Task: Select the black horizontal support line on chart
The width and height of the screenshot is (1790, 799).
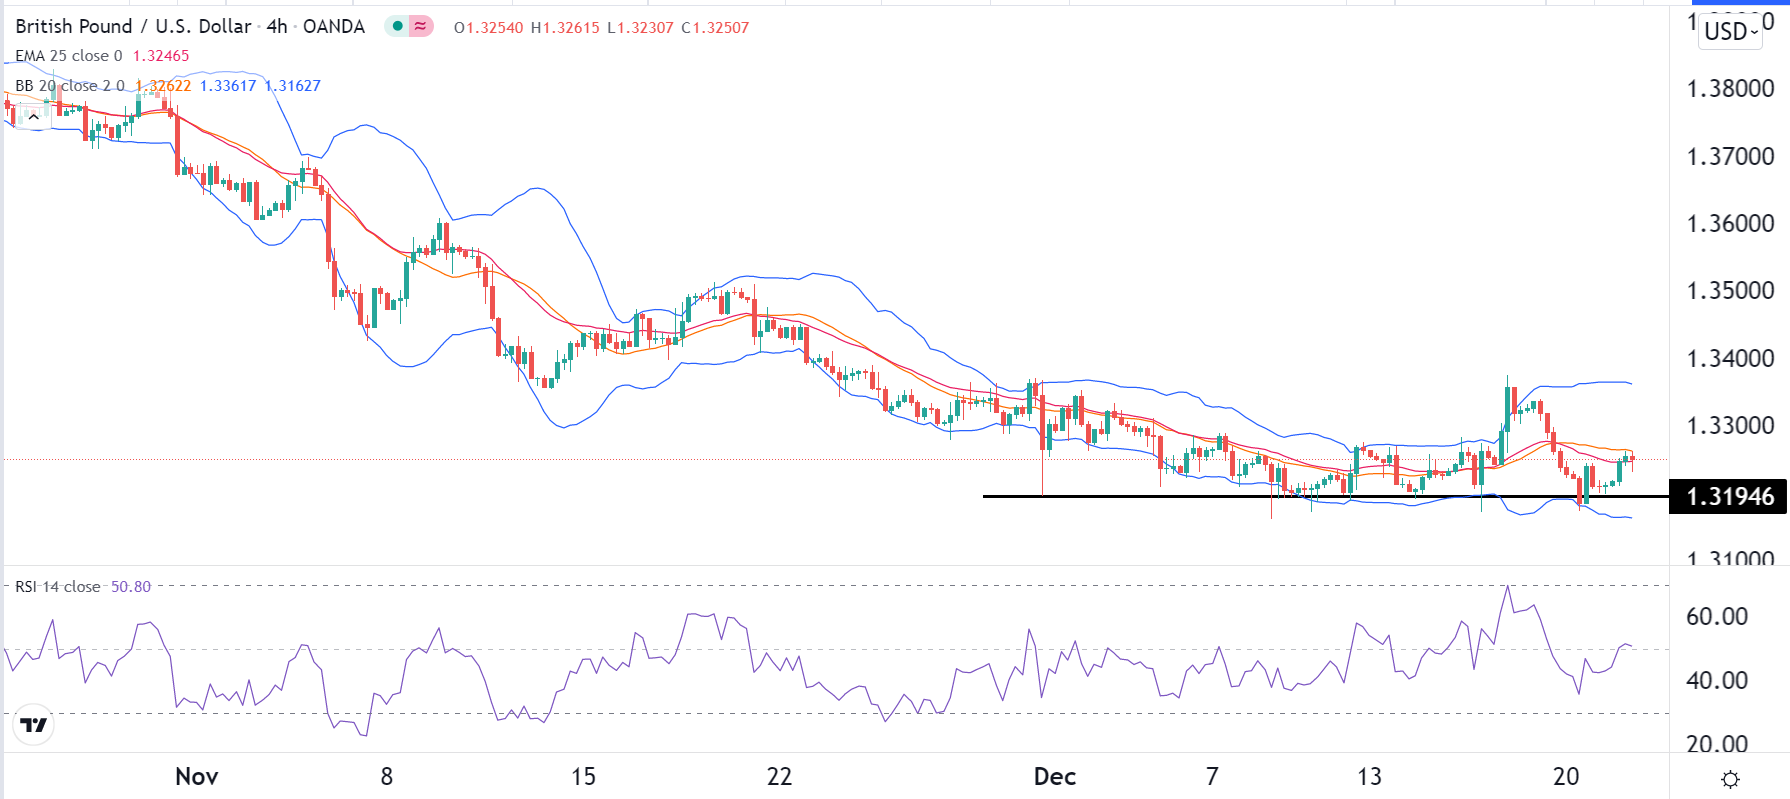Action: point(1325,496)
